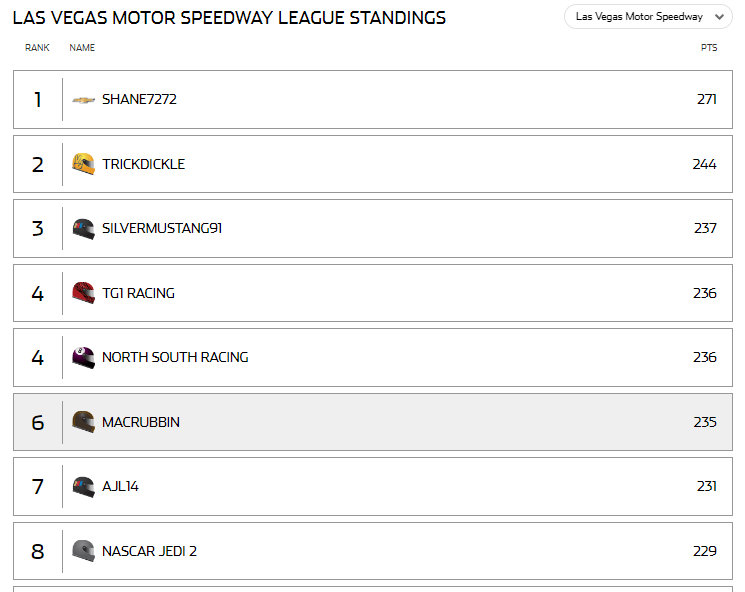The image size is (745, 592).
Task: Select the highlighted MACRUBBIN standings row
Action: click(373, 422)
